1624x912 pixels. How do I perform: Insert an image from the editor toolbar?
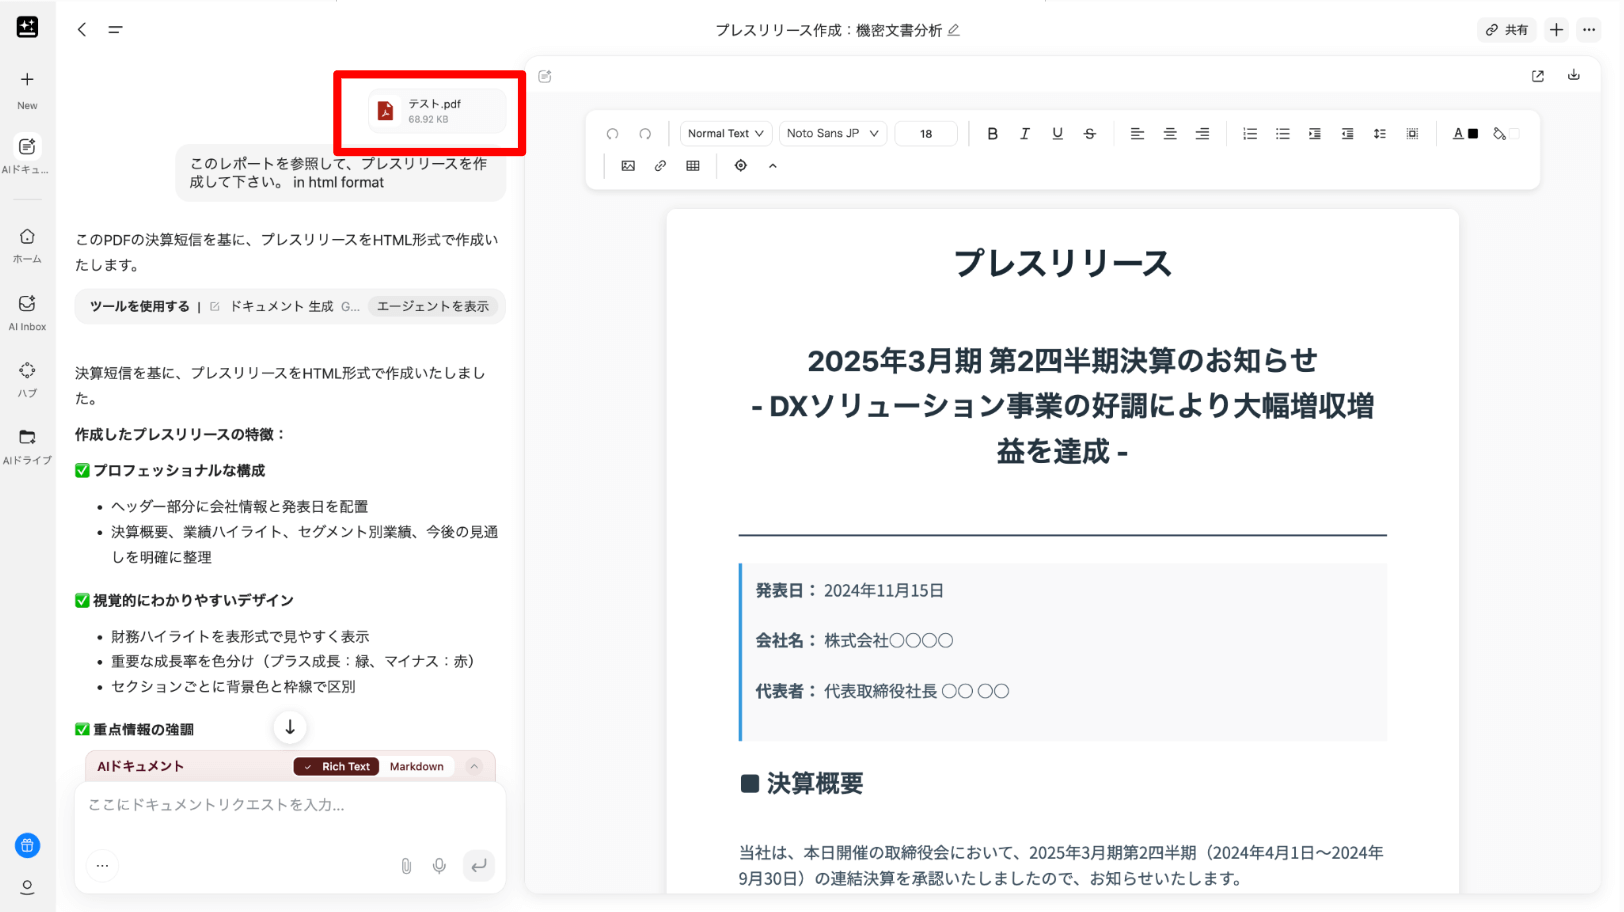click(x=628, y=166)
